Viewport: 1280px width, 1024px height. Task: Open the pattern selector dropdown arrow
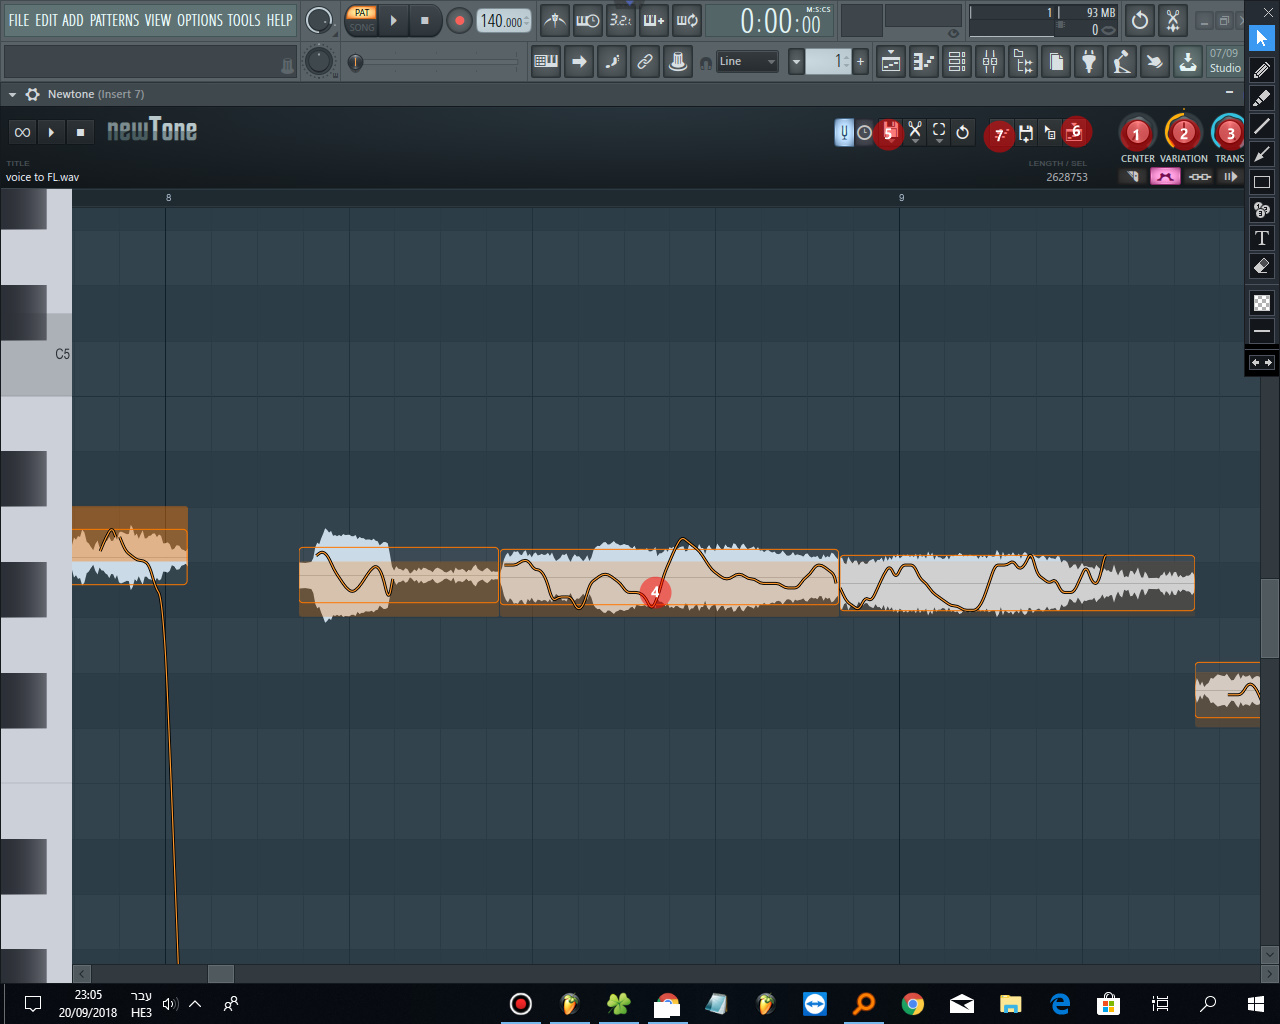[x=796, y=62]
